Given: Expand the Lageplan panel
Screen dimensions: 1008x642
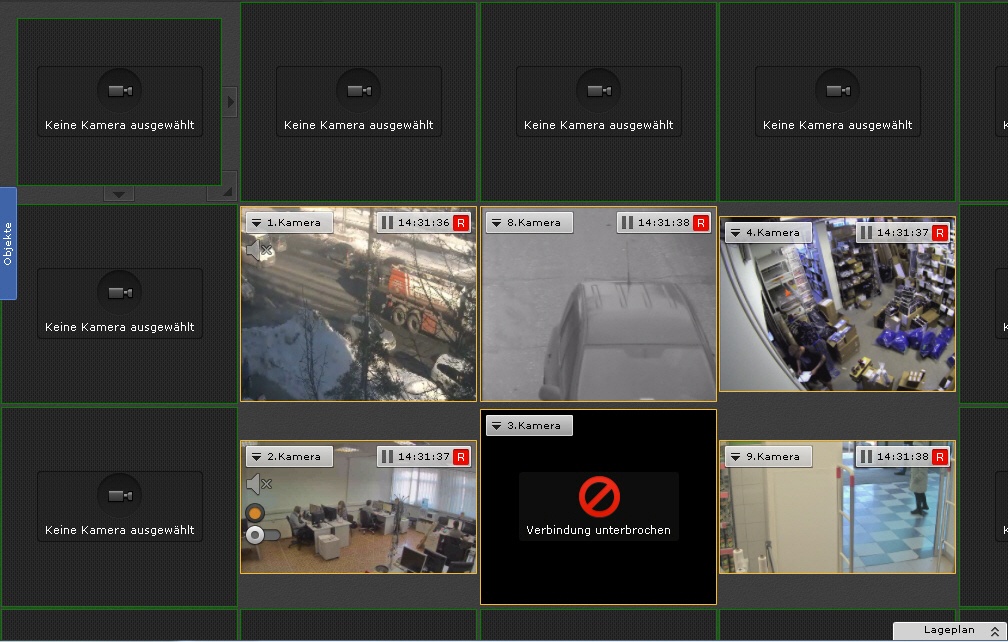Looking at the screenshot, I should tap(950, 630).
